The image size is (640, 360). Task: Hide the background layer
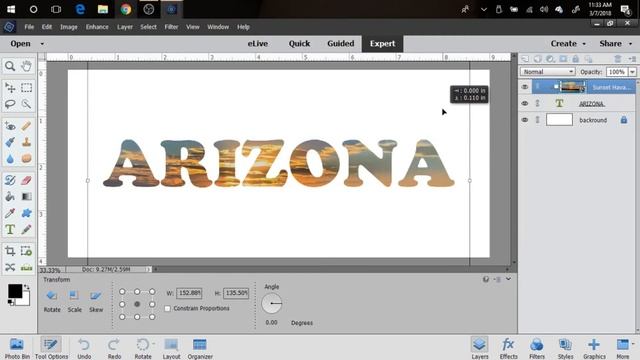pyautogui.click(x=525, y=120)
